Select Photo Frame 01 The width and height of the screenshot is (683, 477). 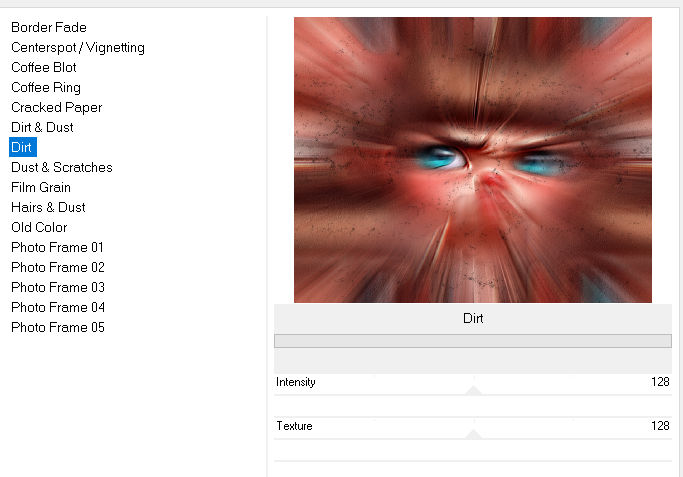click(x=58, y=247)
